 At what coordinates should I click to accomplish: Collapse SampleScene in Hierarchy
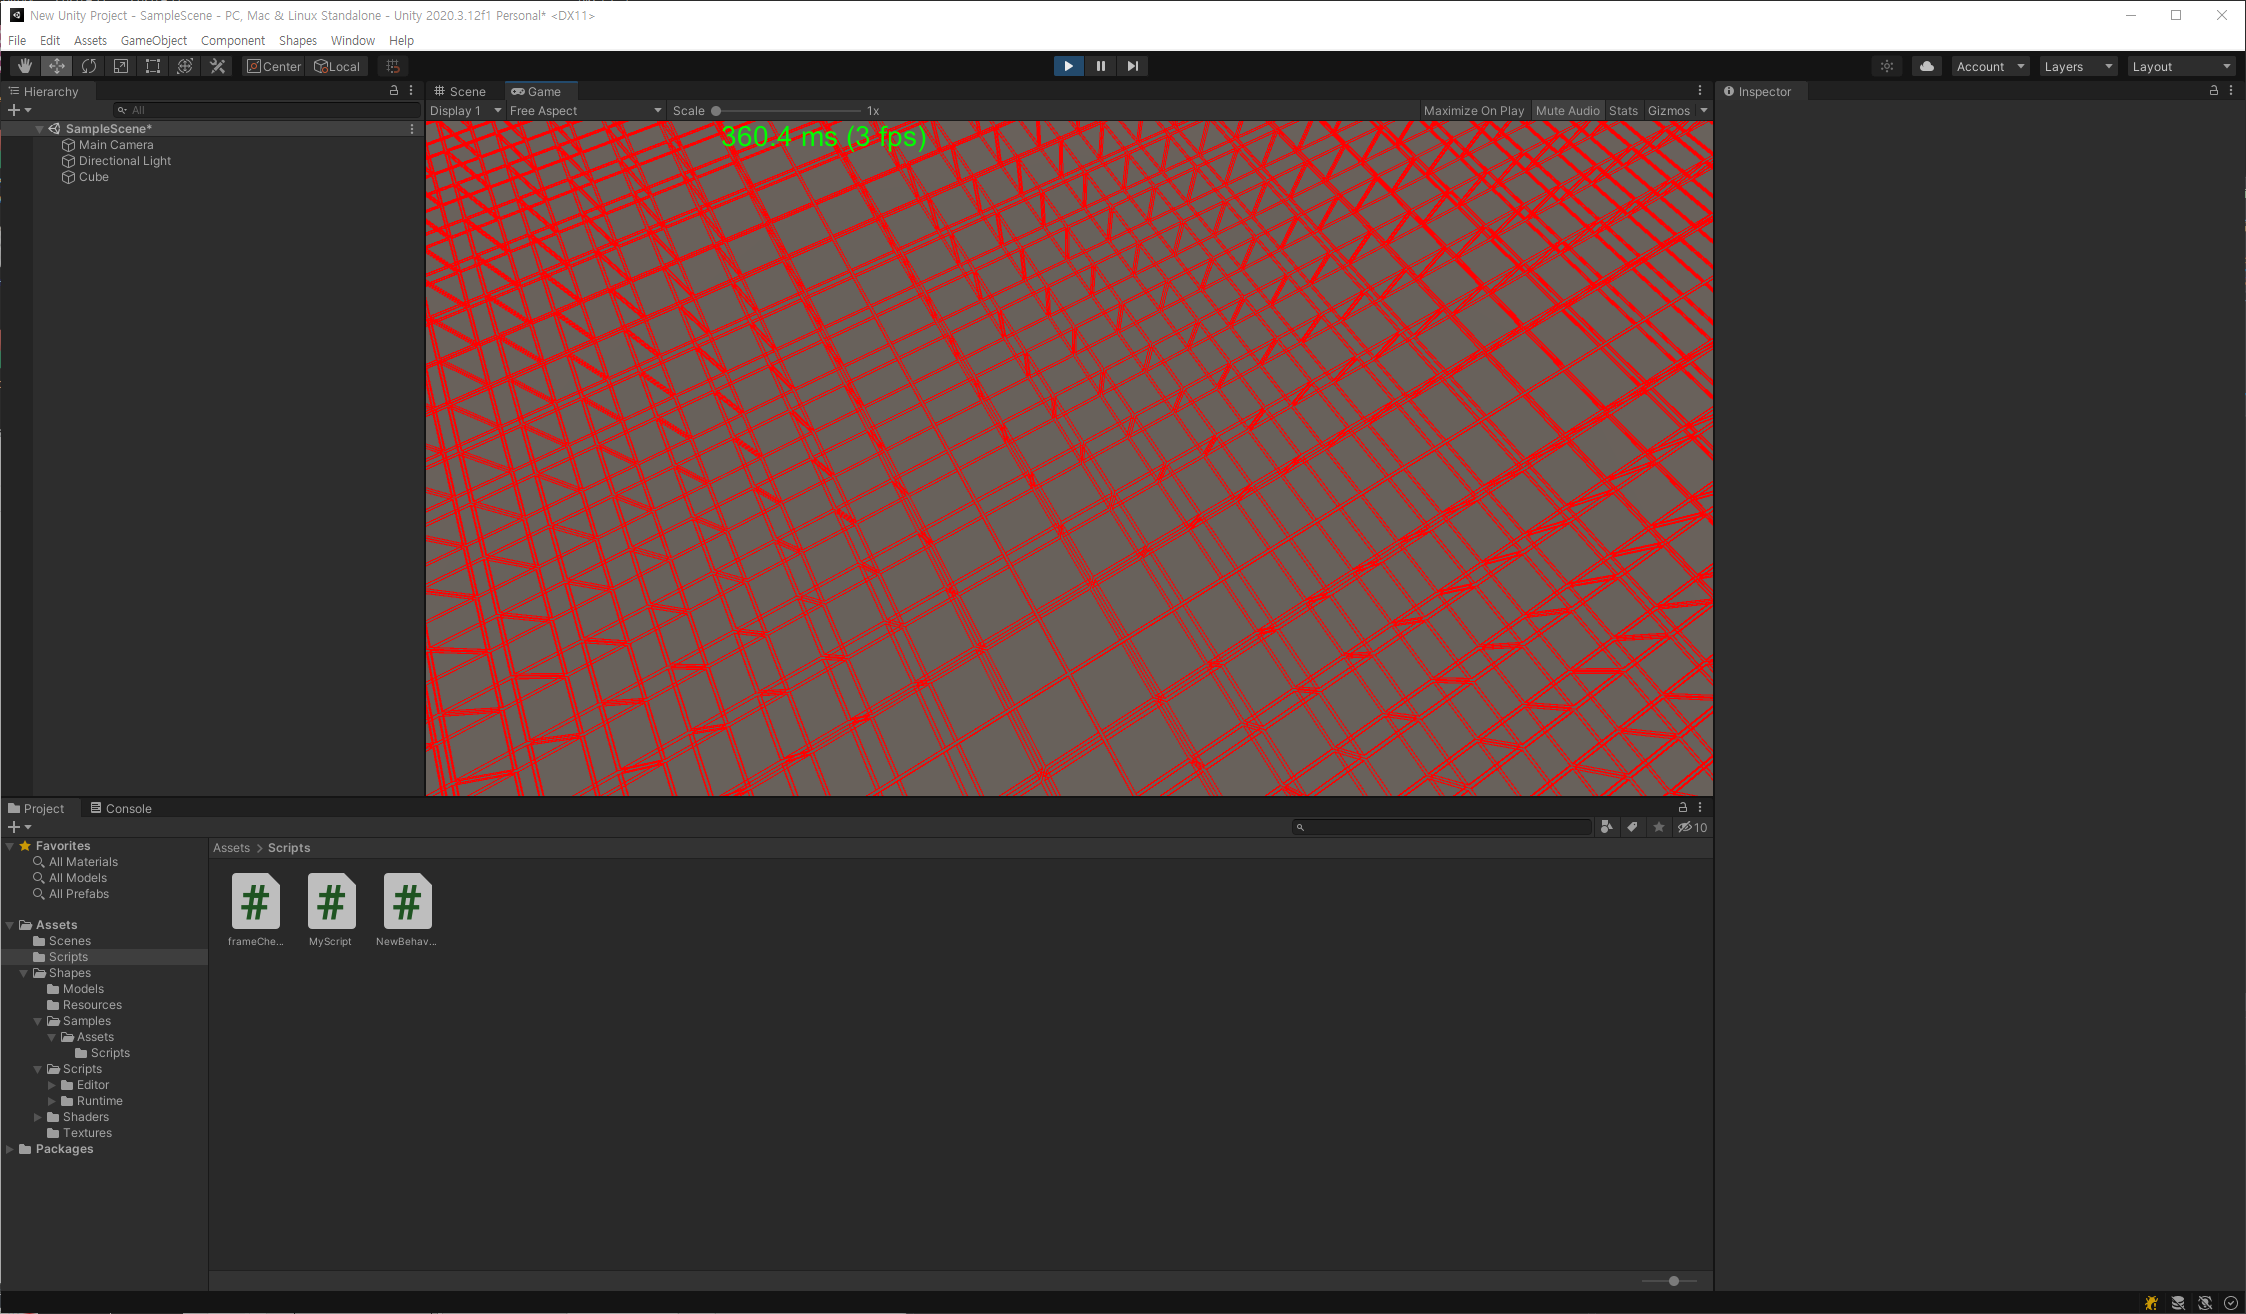[x=39, y=129]
